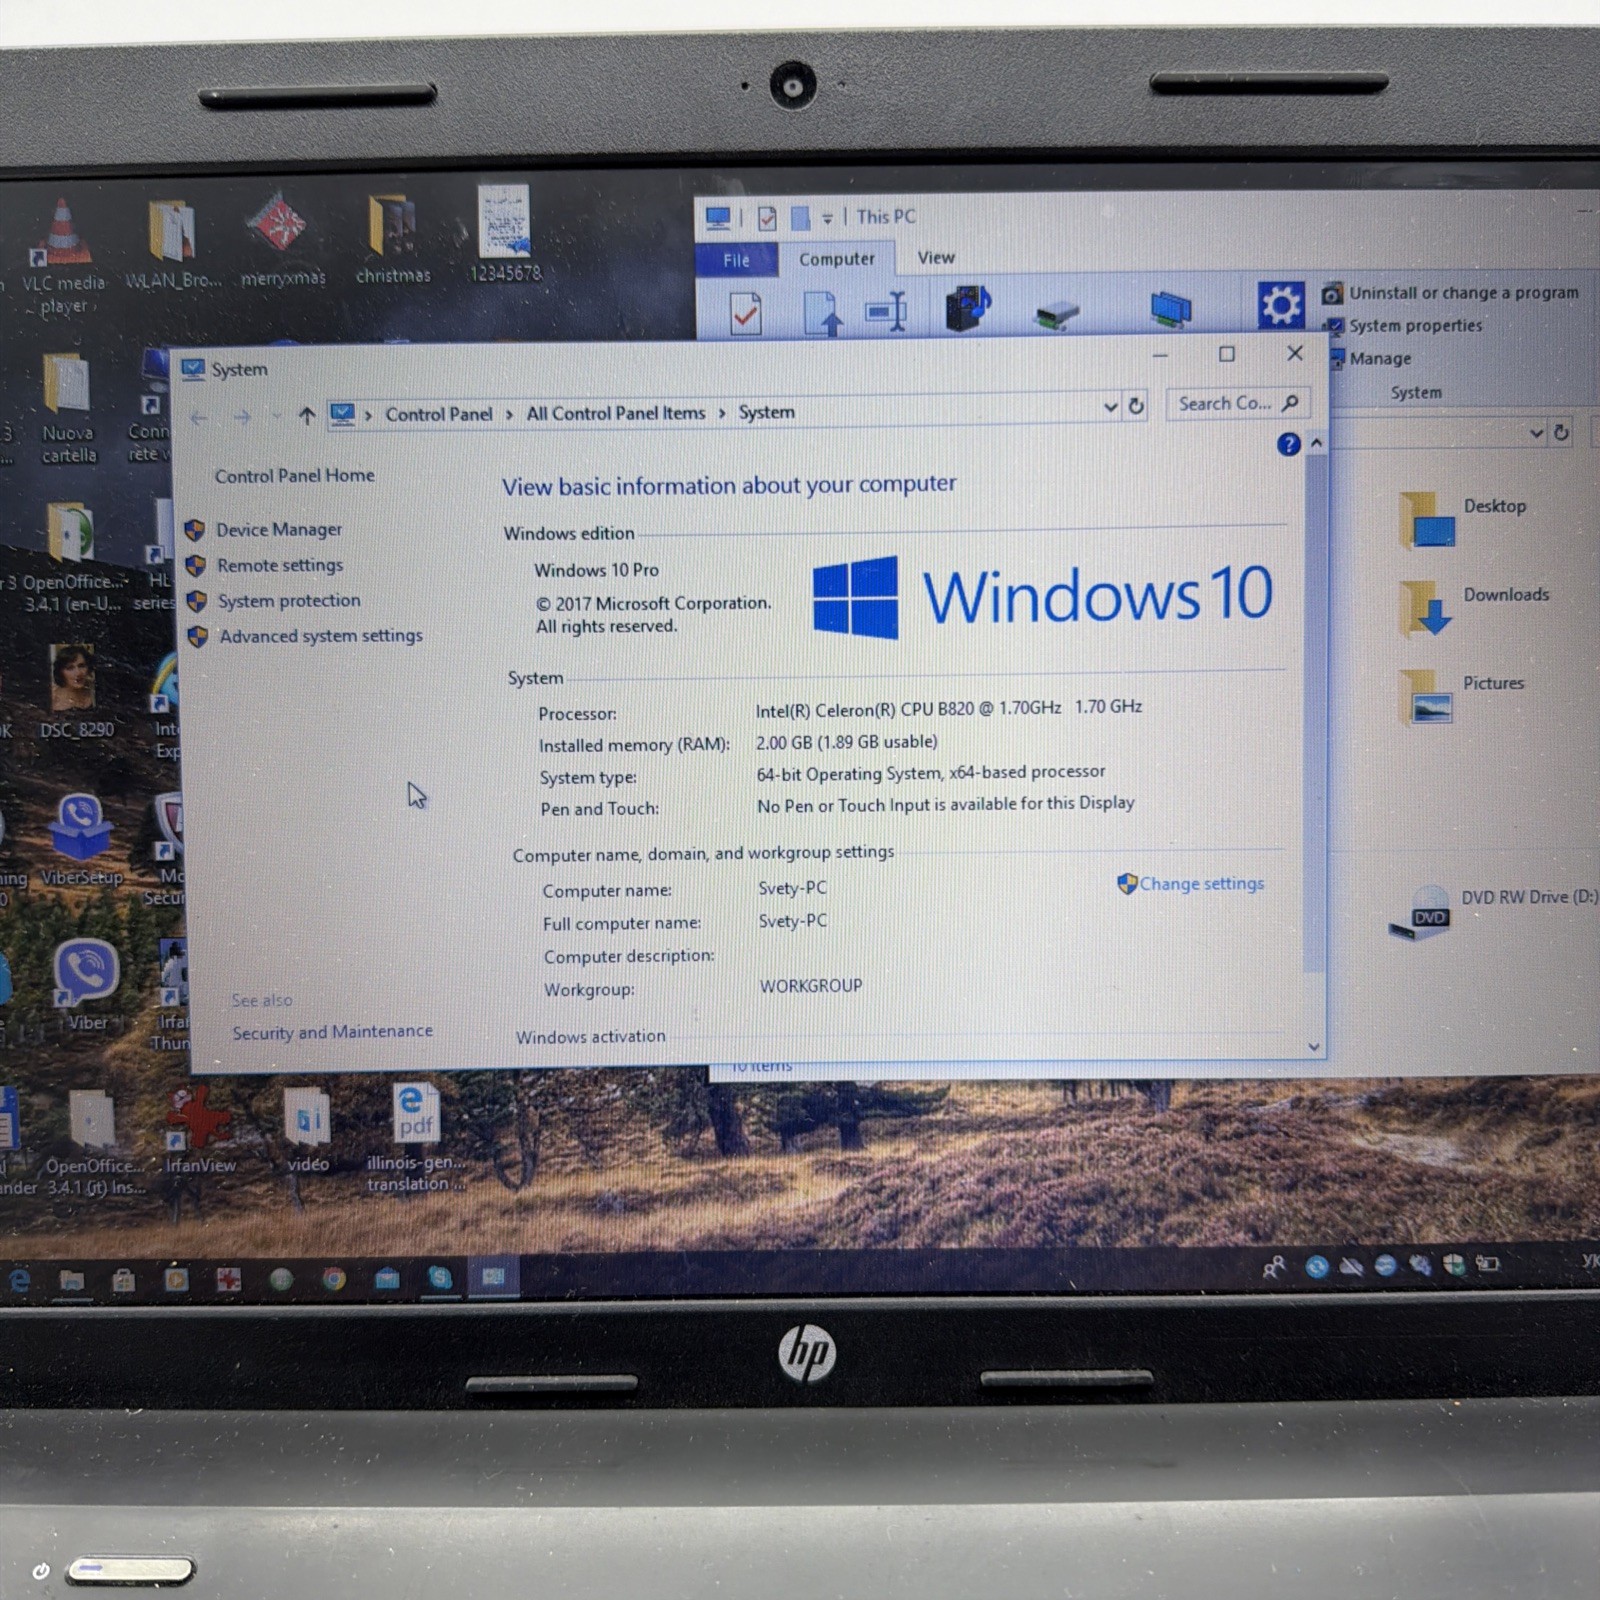Select the ViberSetup desktop icon
1600x1600 pixels.
pyautogui.click(x=81, y=839)
